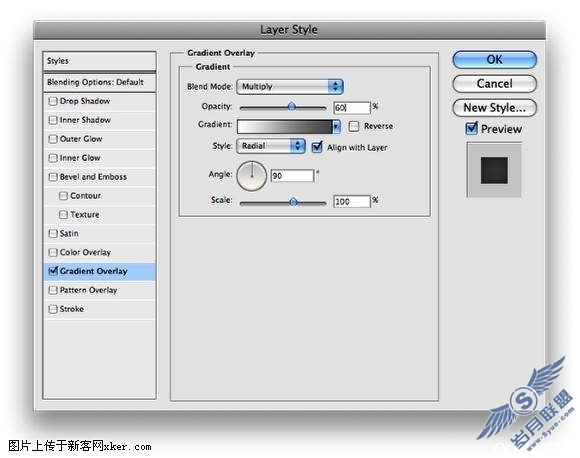This screenshot has height=458, width=580.
Task: Click the gradient color bar swatch
Action: tap(284, 127)
